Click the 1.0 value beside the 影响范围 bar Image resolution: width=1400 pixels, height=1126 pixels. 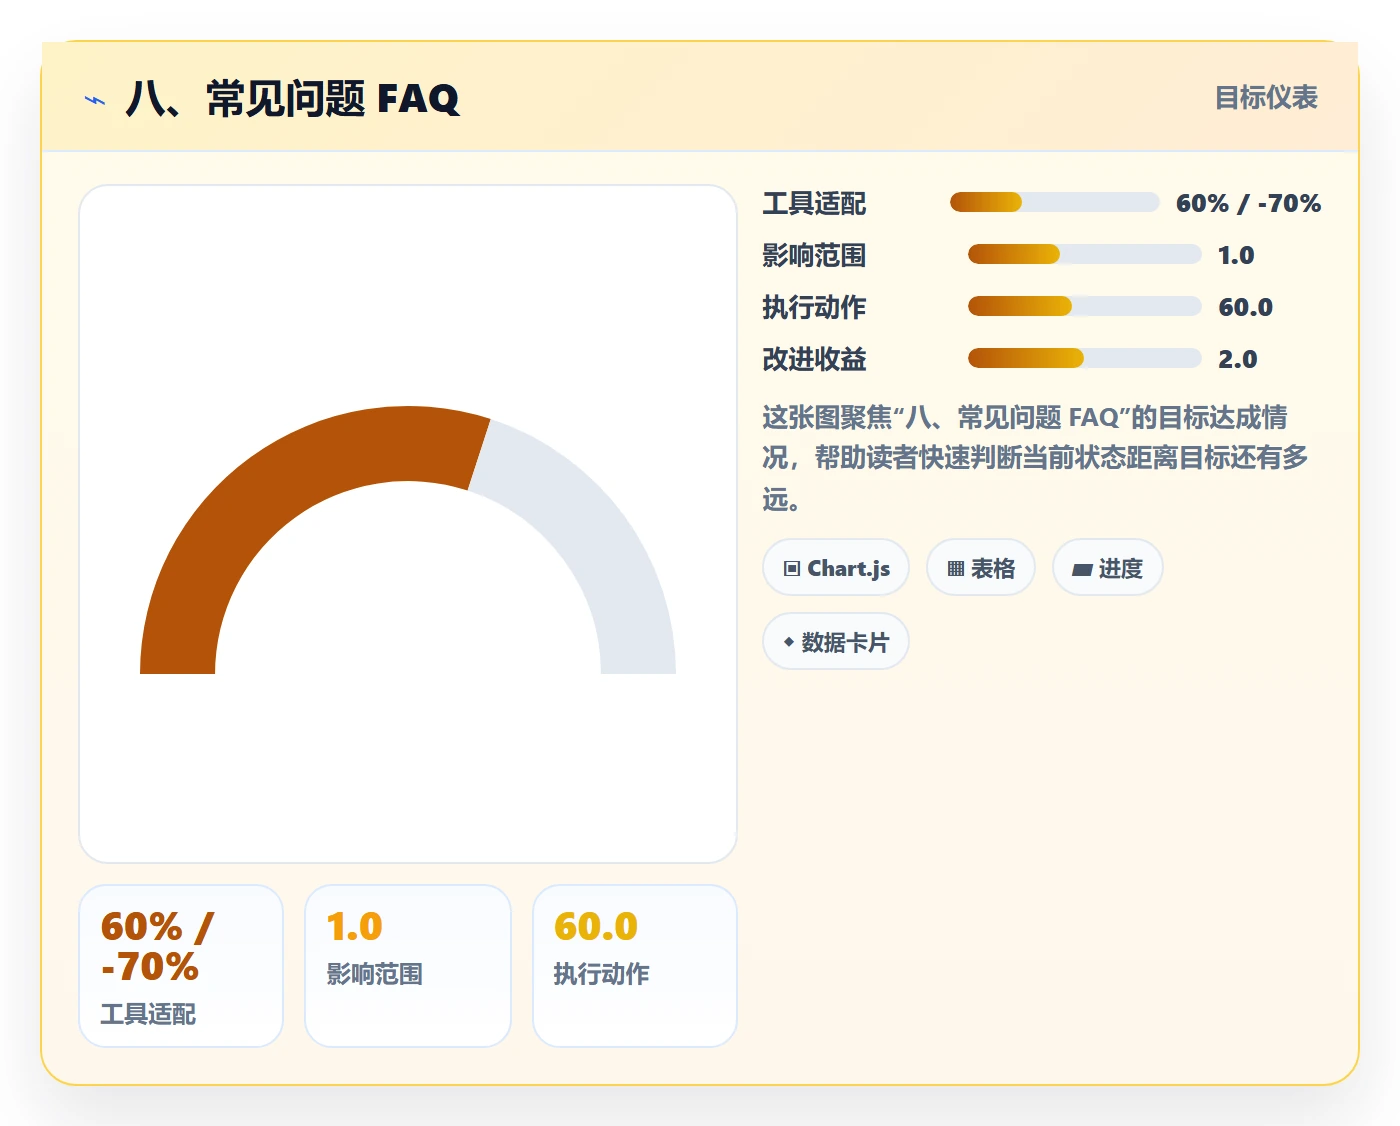pyautogui.click(x=1236, y=255)
